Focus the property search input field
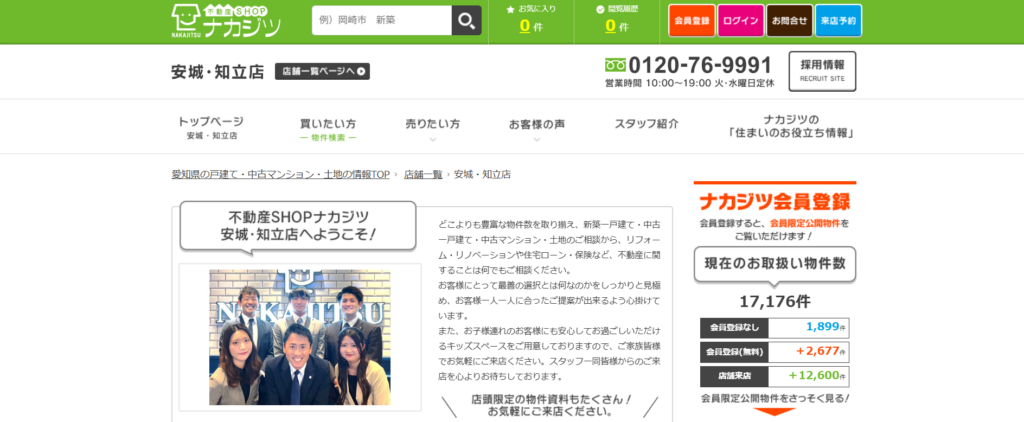The width and height of the screenshot is (1024, 422). tap(382, 21)
